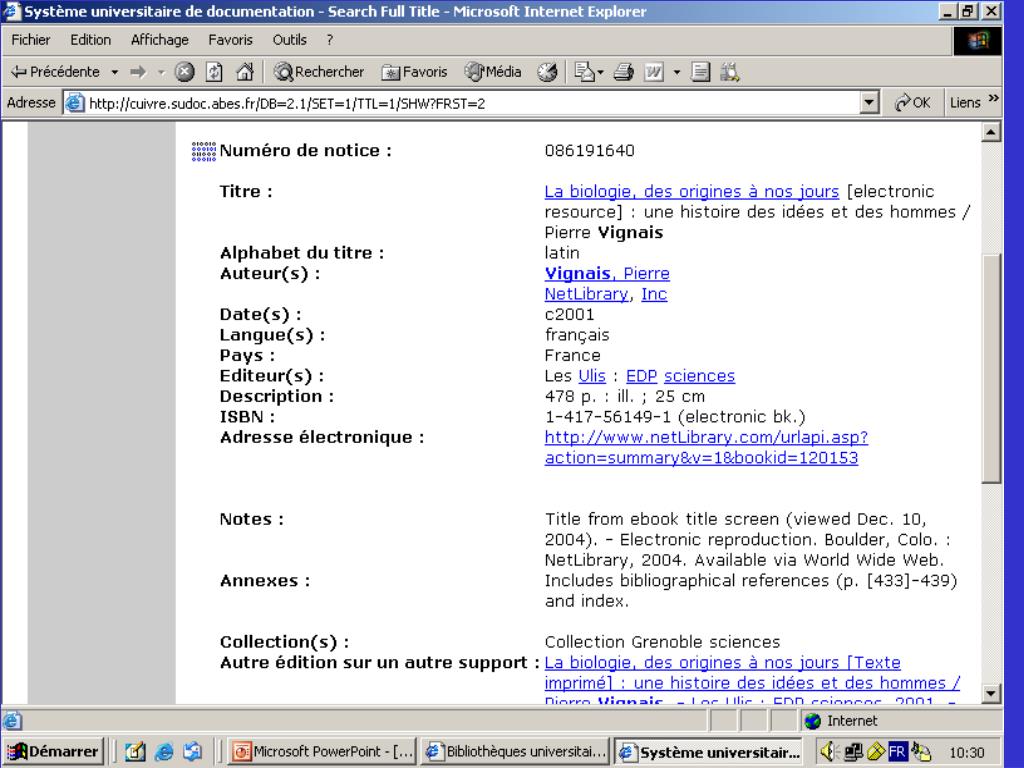Click the last toolbar icon on the right
The height and width of the screenshot is (768, 1024).
(x=729, y=72)
